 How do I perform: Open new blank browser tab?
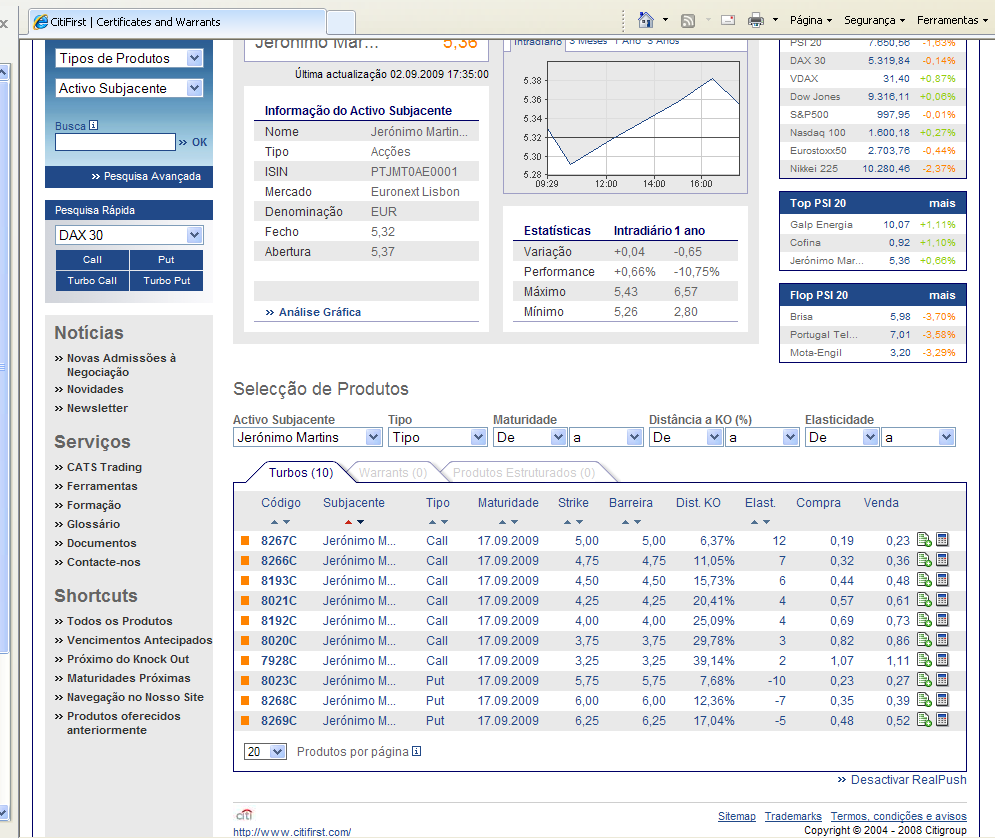[x=341, y=22]
